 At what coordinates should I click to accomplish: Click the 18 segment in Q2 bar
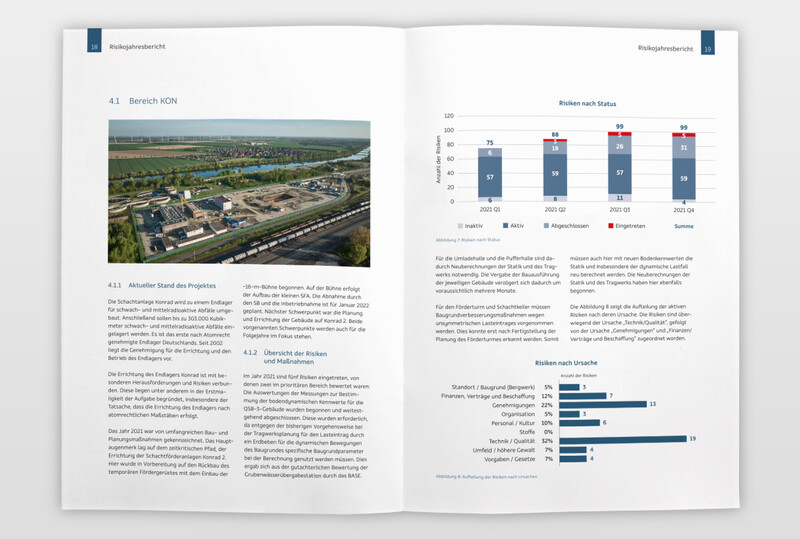(555, 148)
